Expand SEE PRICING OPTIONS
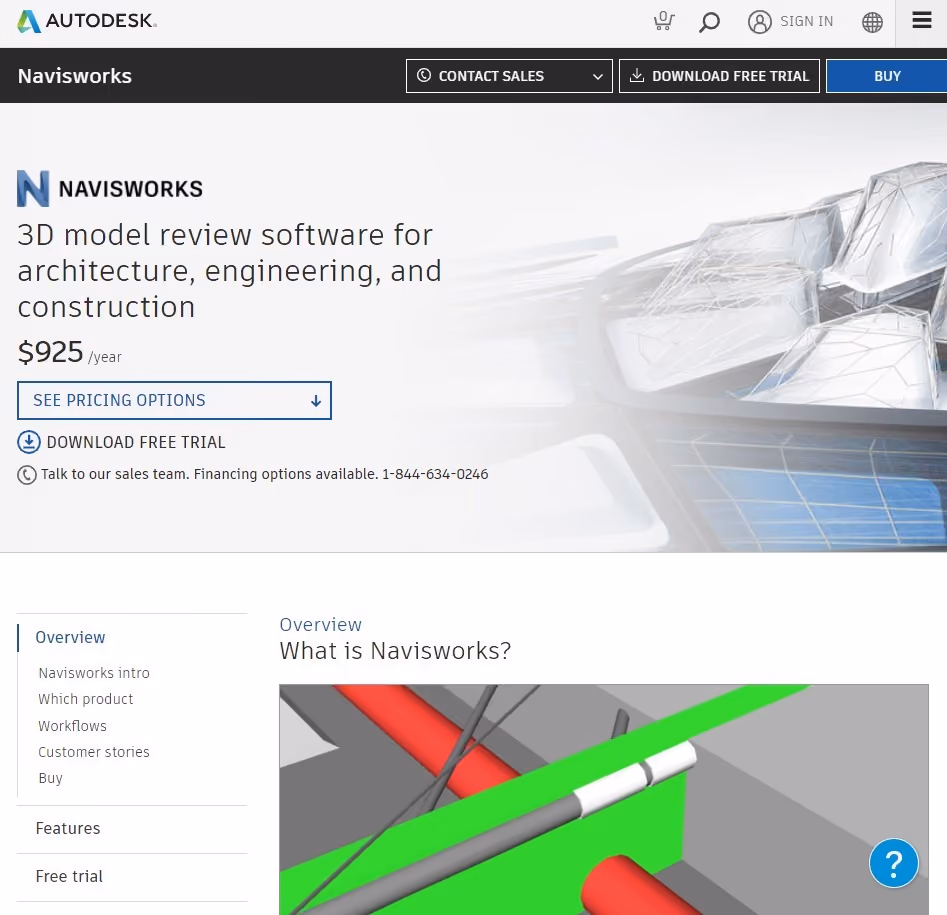The height and width of the screenshot is (915, 947). (174, 400)
